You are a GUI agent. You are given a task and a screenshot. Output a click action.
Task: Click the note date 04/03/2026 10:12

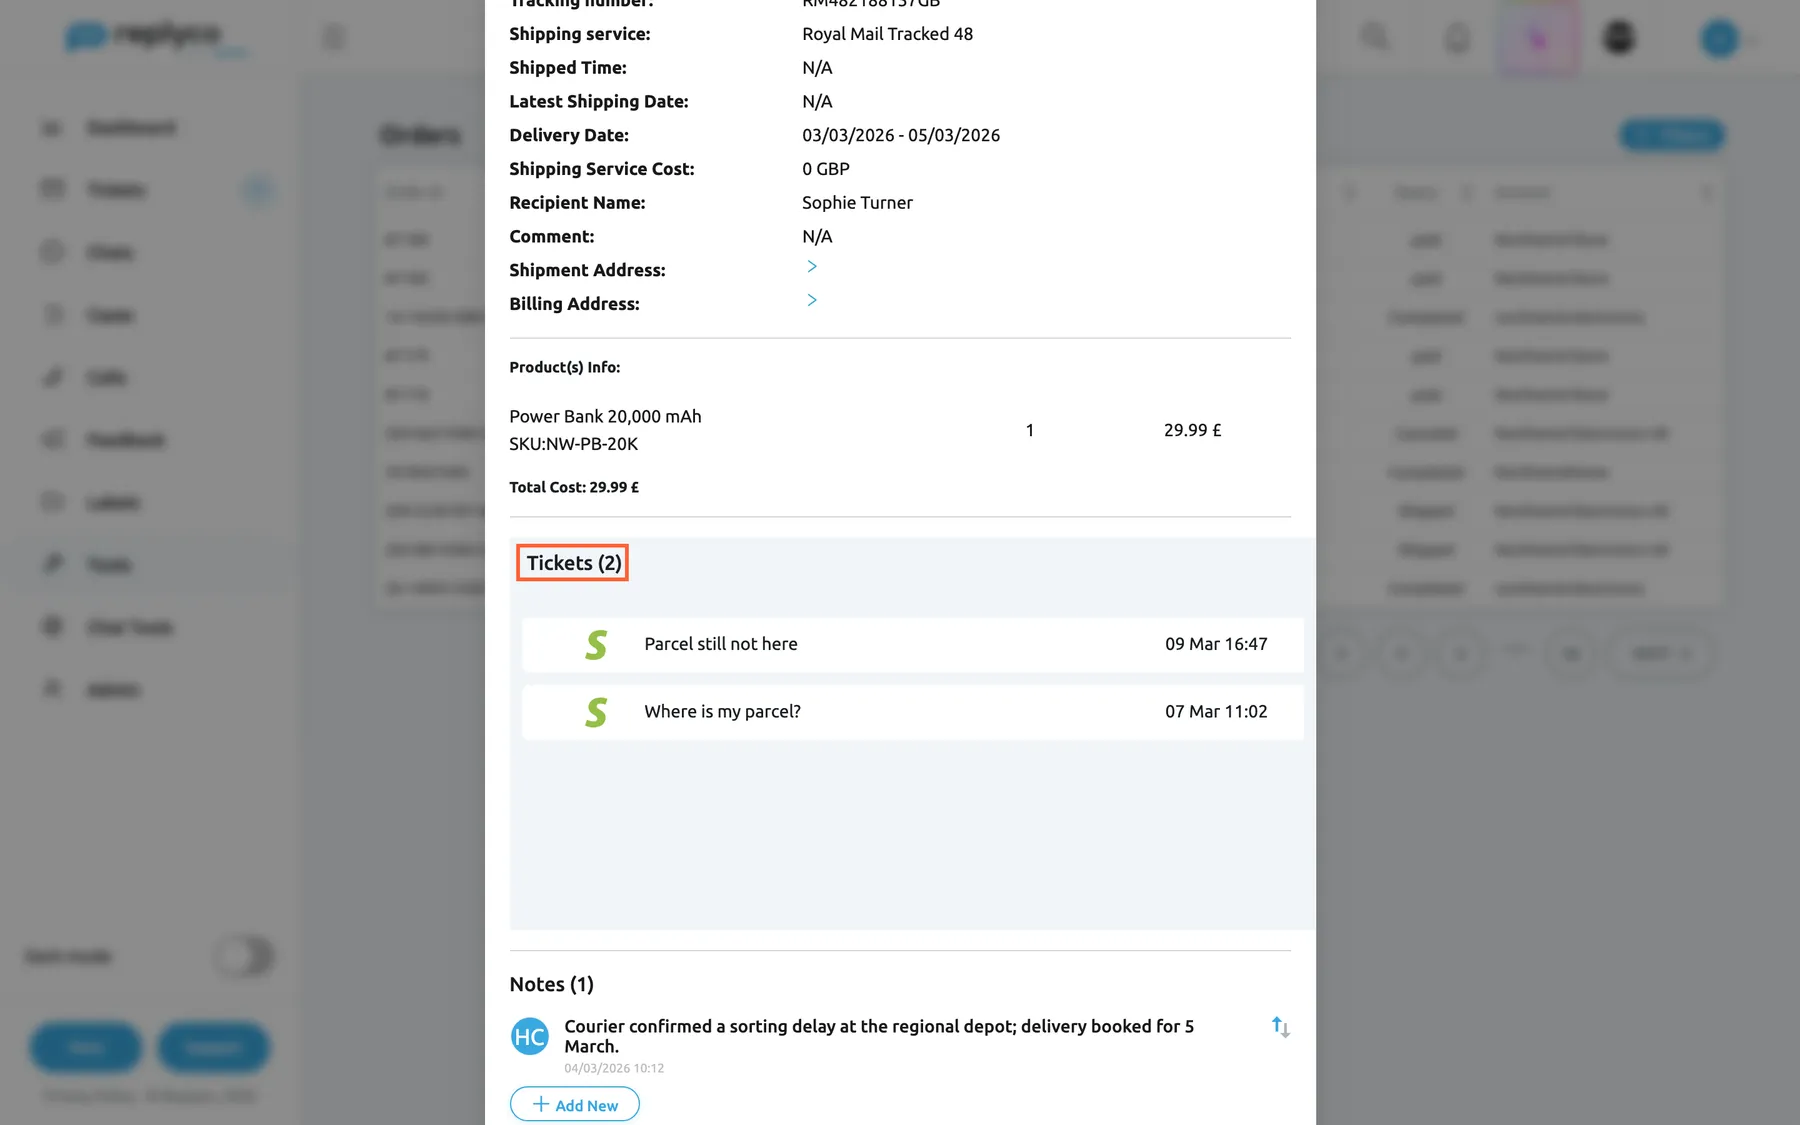(614, 1068)
